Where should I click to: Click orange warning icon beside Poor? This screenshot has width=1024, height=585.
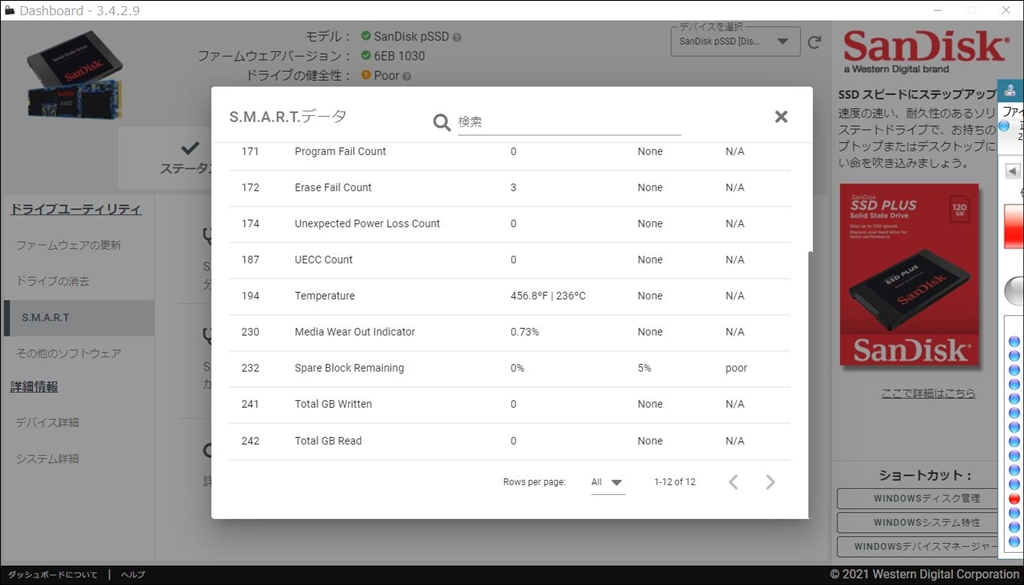tap(366, 75)
